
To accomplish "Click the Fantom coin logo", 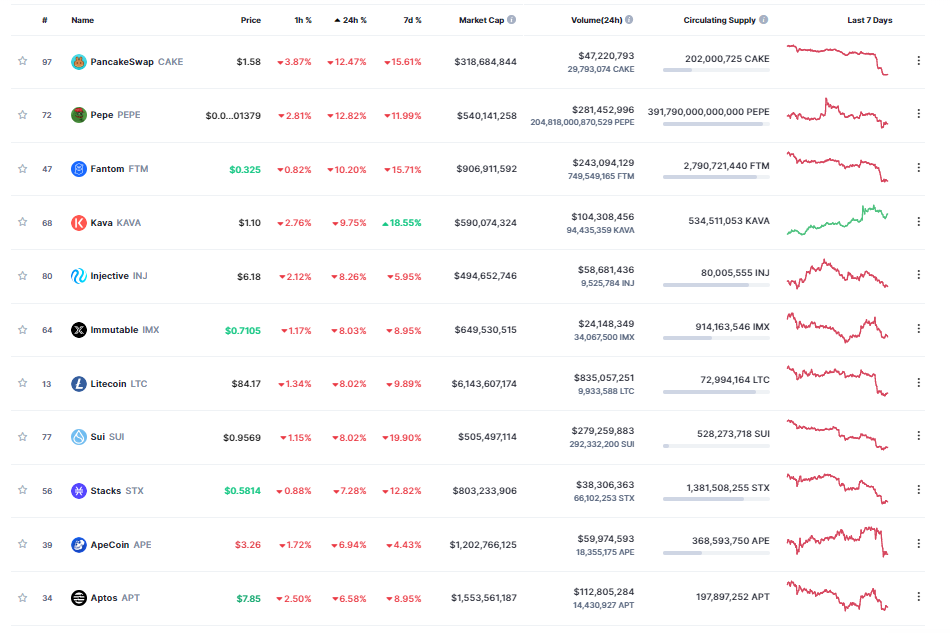I will 79,169.
